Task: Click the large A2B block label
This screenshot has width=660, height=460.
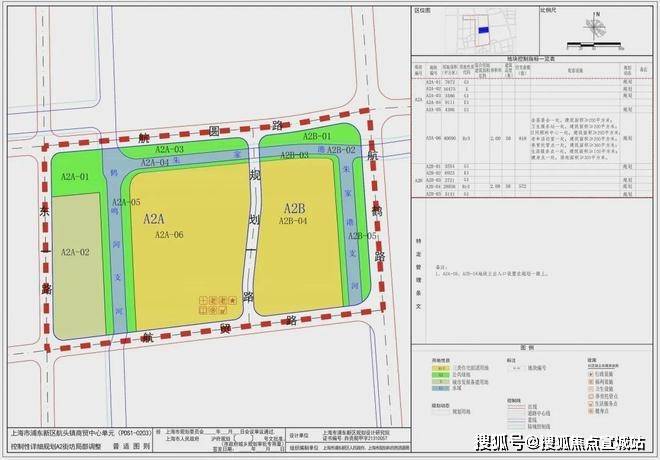Action: [x=295, y=208]
